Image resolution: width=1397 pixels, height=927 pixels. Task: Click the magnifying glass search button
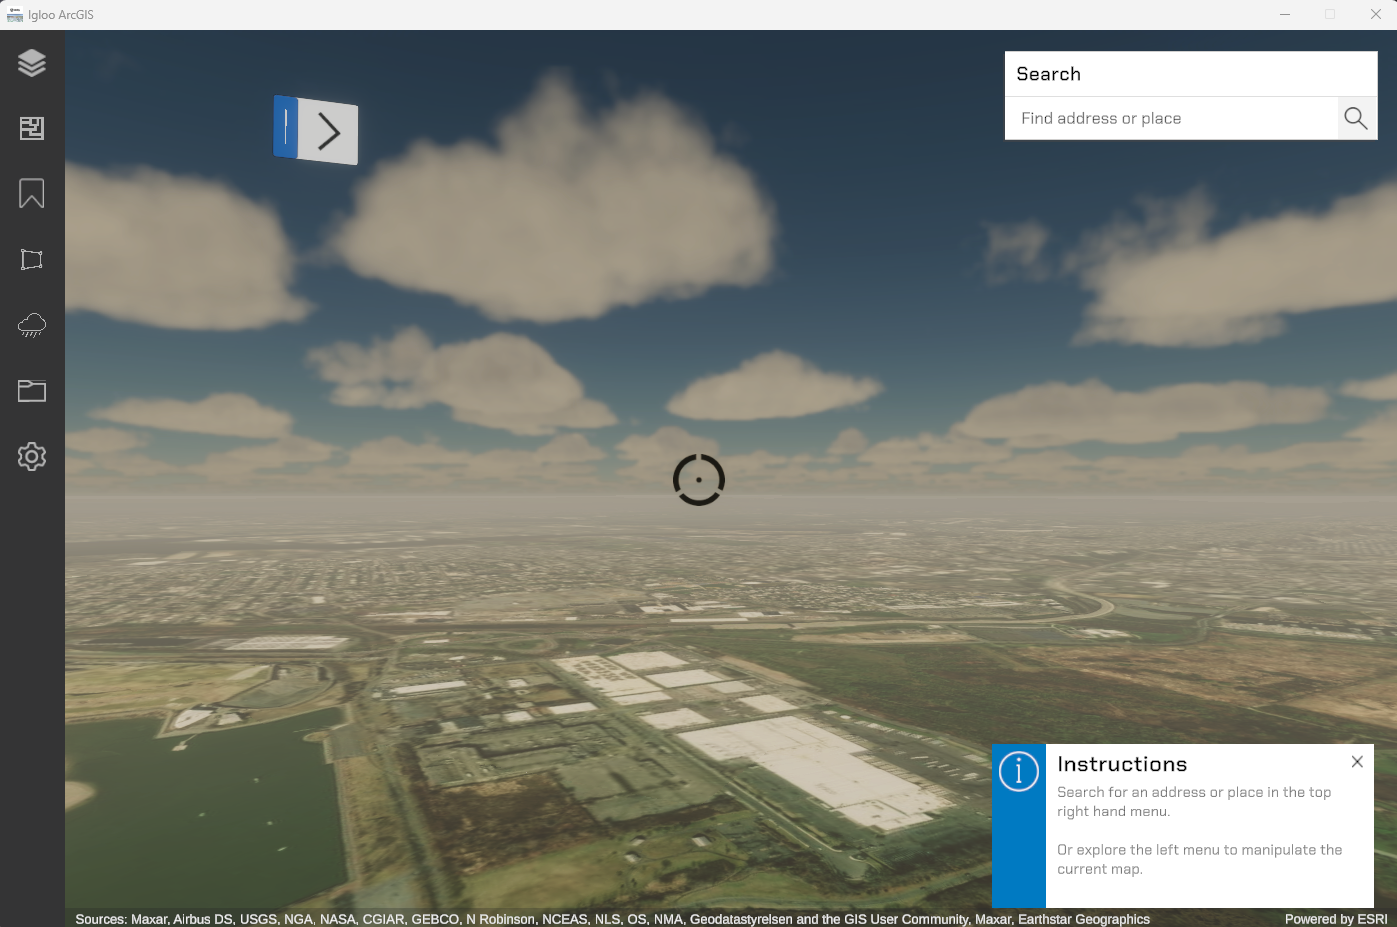click(x=1356, y=118)
